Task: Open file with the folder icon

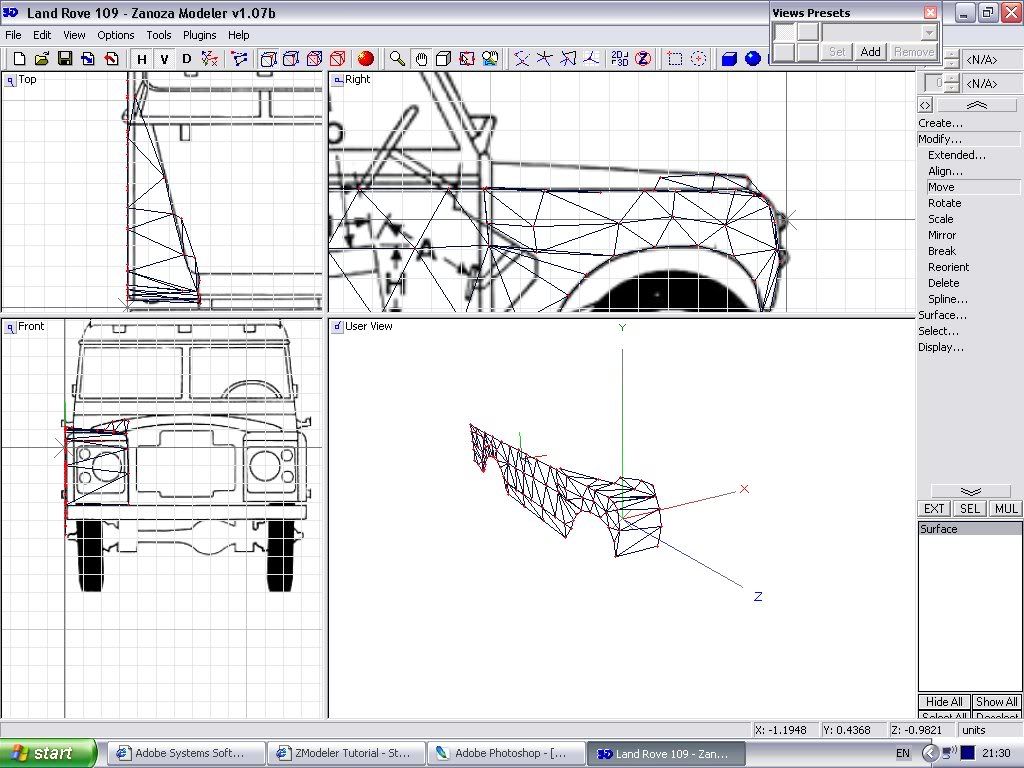Action: tap(41, 59)
